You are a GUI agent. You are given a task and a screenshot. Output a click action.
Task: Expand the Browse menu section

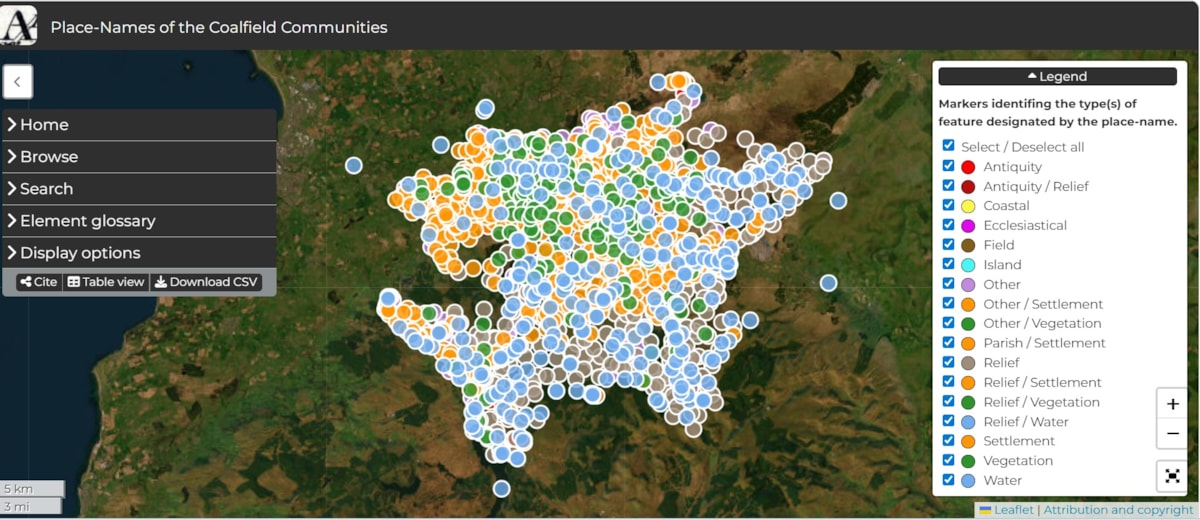click(x=139, y=157)
